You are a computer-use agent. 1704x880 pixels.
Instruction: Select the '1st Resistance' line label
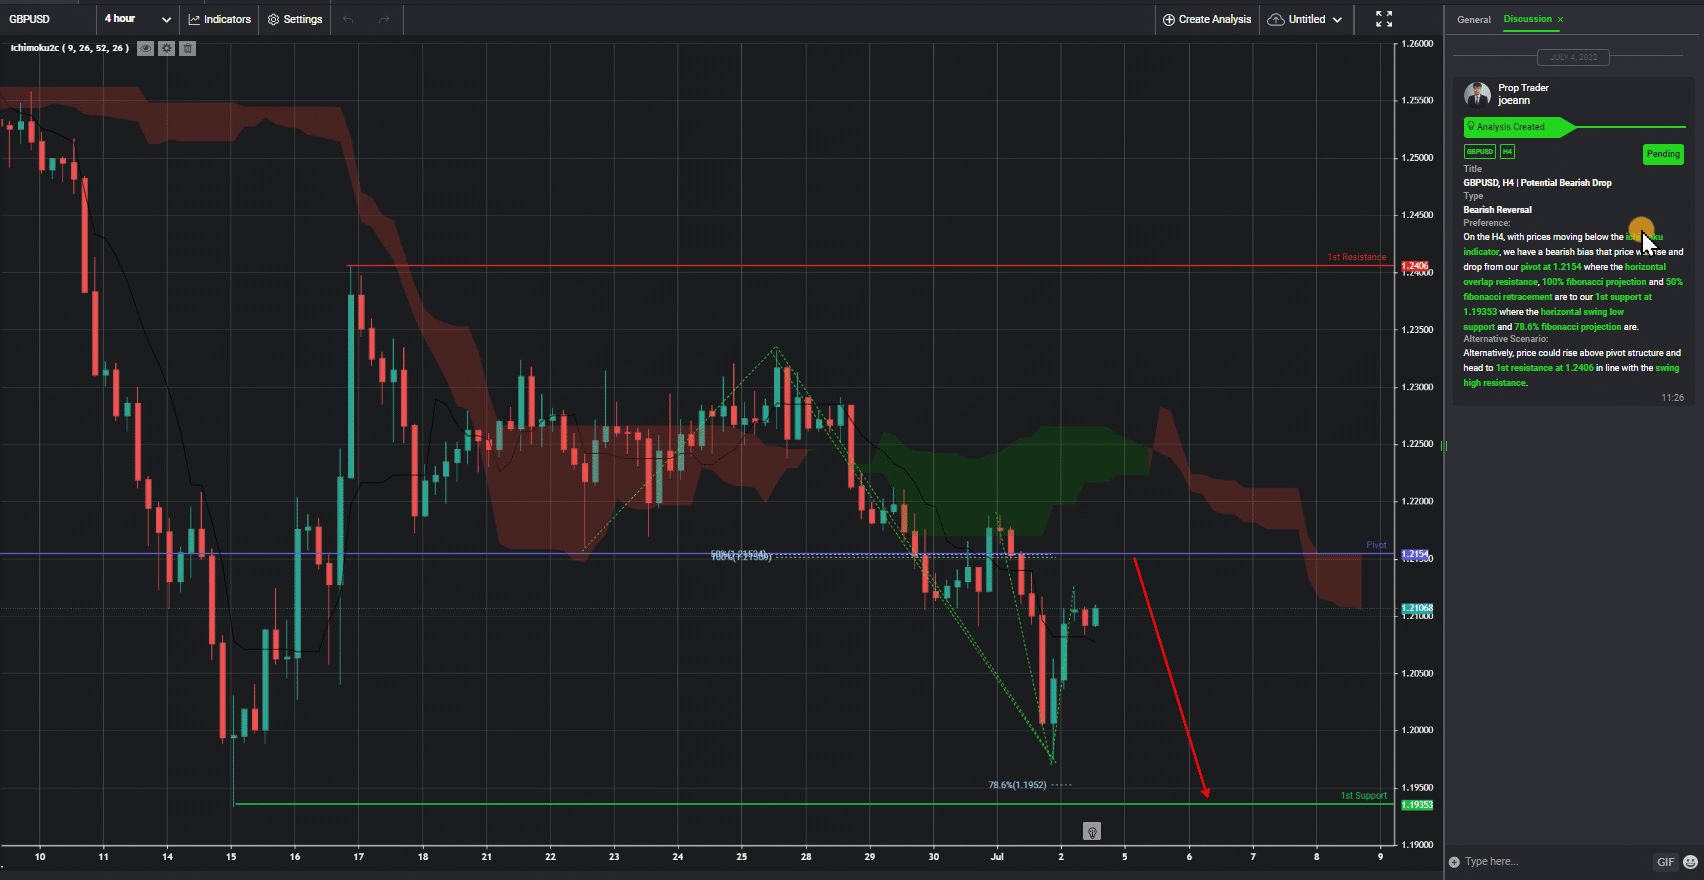pyautogui.click(x=1357, y=257)
